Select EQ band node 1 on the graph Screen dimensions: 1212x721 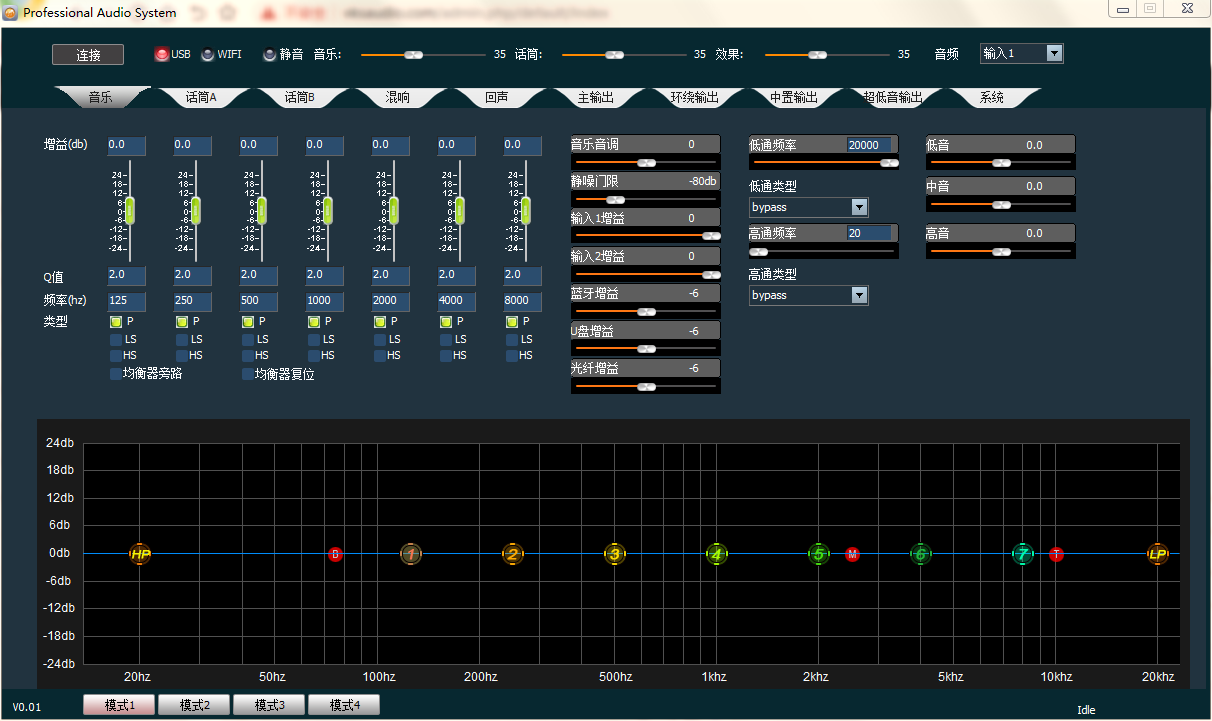click(411, 554)
